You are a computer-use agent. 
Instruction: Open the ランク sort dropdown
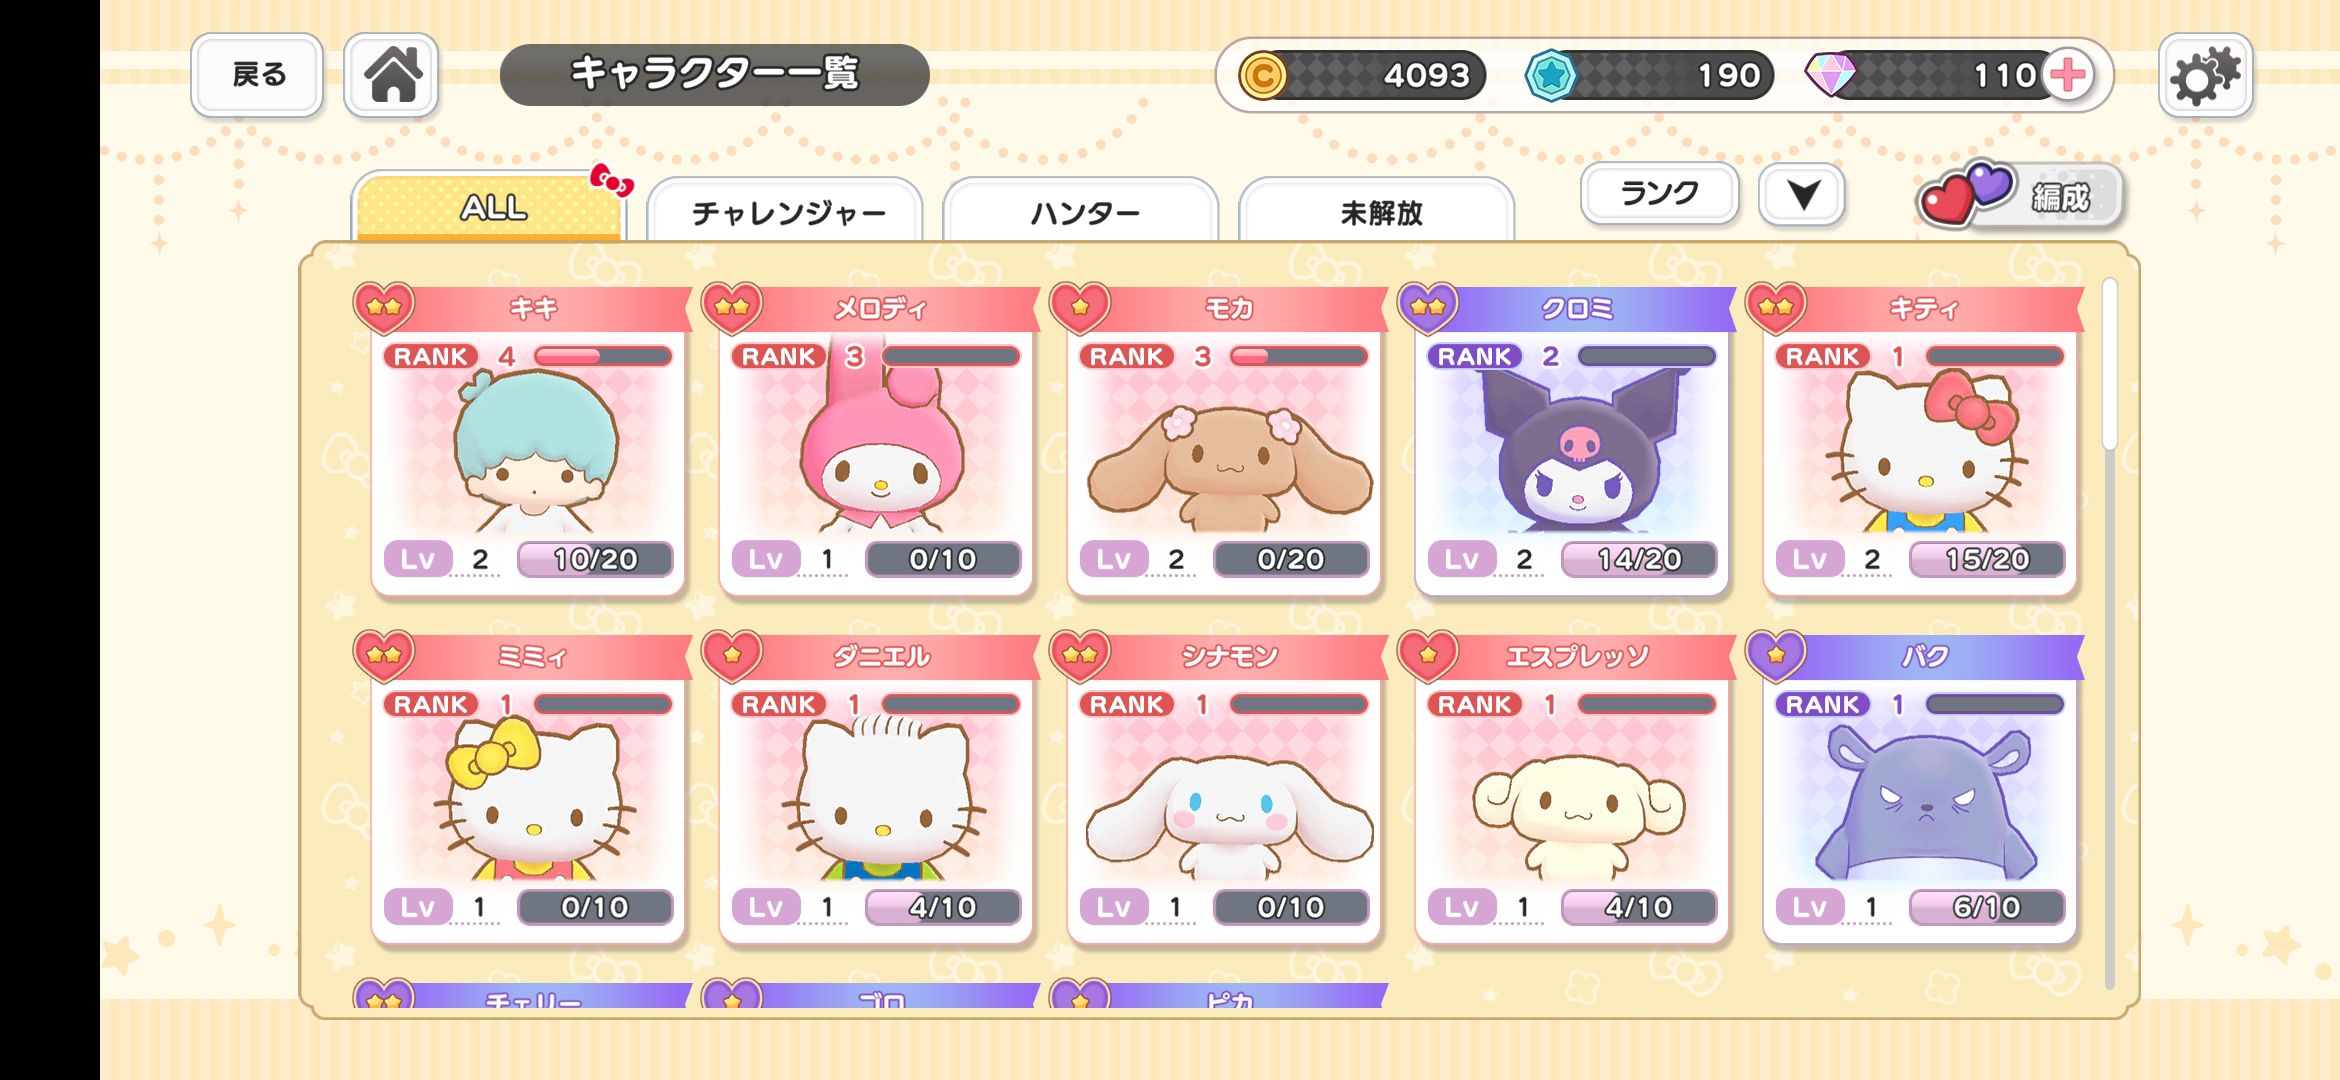(x=1660, y=193)
